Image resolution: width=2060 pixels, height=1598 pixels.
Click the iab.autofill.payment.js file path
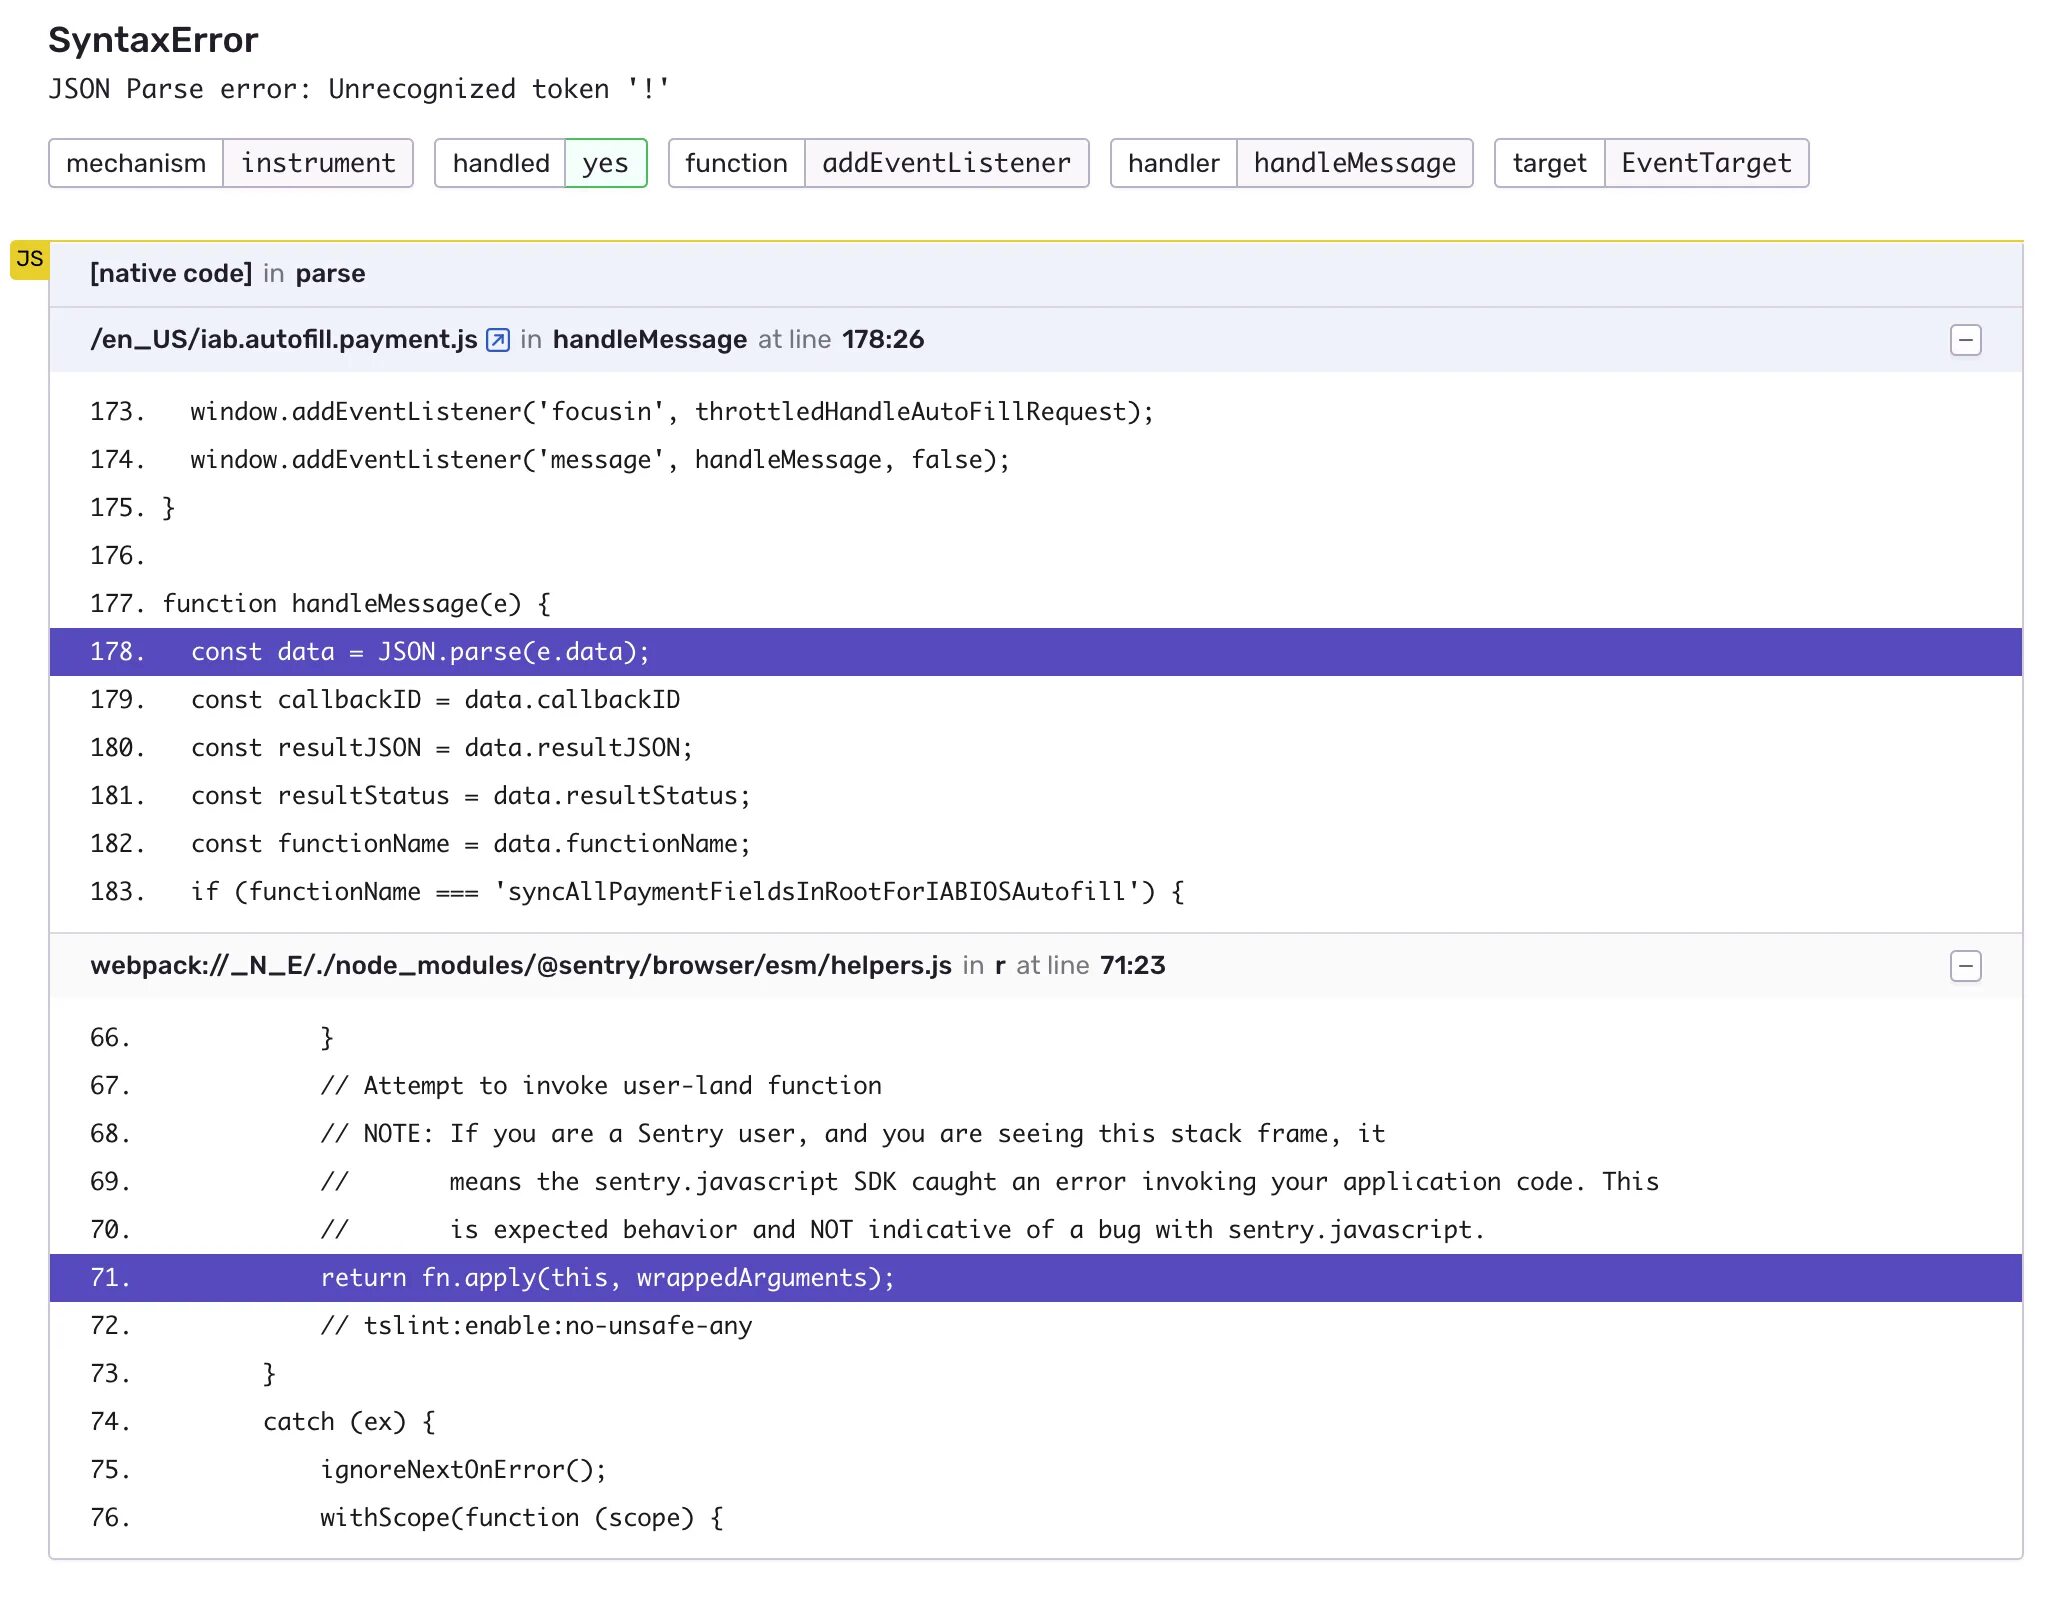pyautogui.click(x=284, y=340)
